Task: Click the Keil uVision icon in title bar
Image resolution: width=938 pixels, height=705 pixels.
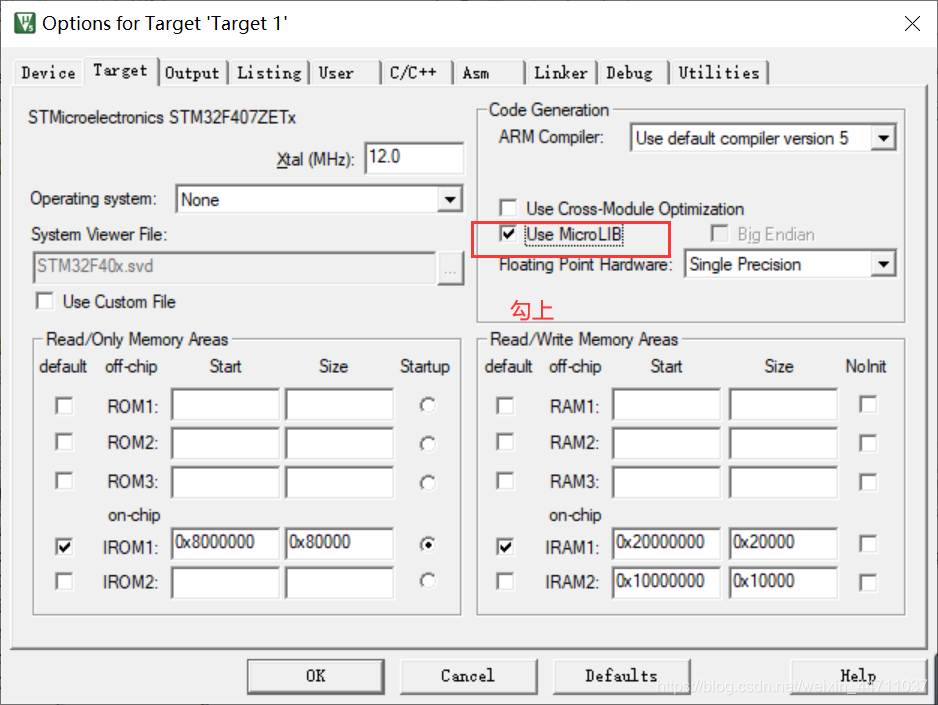Action: coord(25,23)
